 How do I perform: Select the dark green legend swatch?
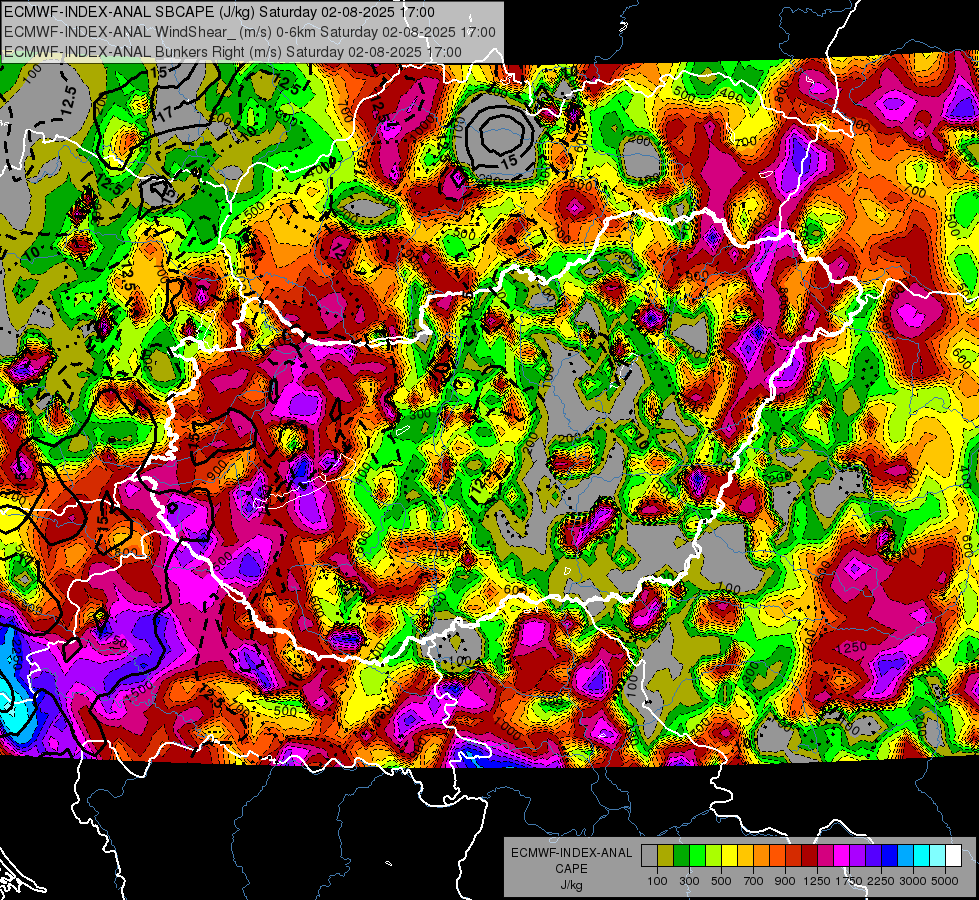(x=682, y=856)
